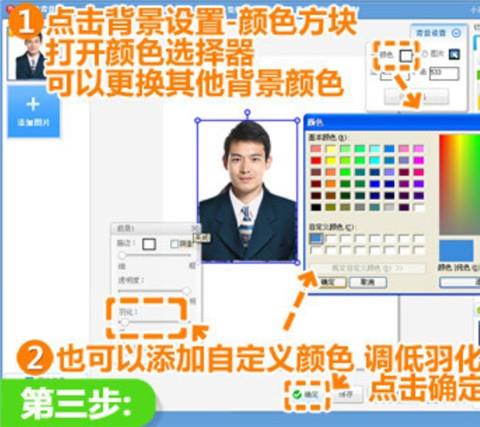Click the plus icon to add picture

(33, 105)
